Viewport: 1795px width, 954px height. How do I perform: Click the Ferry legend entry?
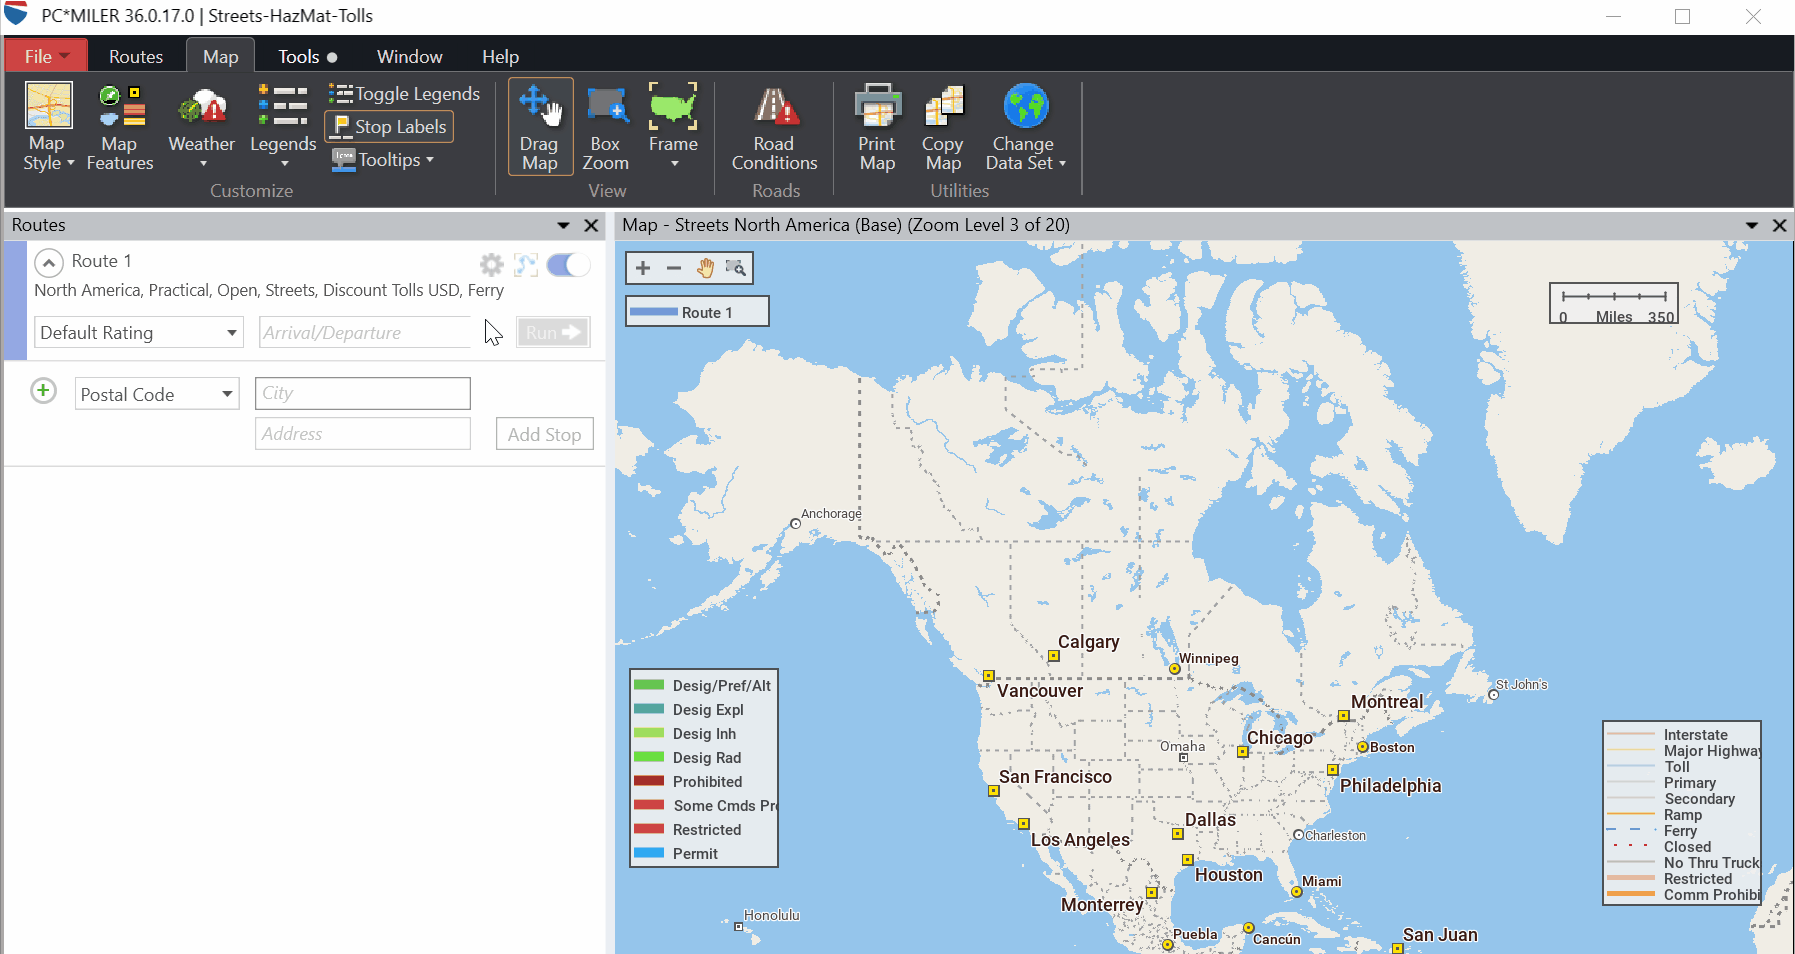(1652, 831)
